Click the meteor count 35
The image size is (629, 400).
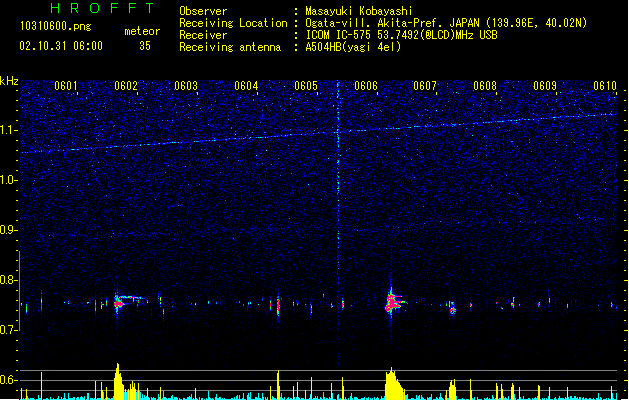coord(145,46)
